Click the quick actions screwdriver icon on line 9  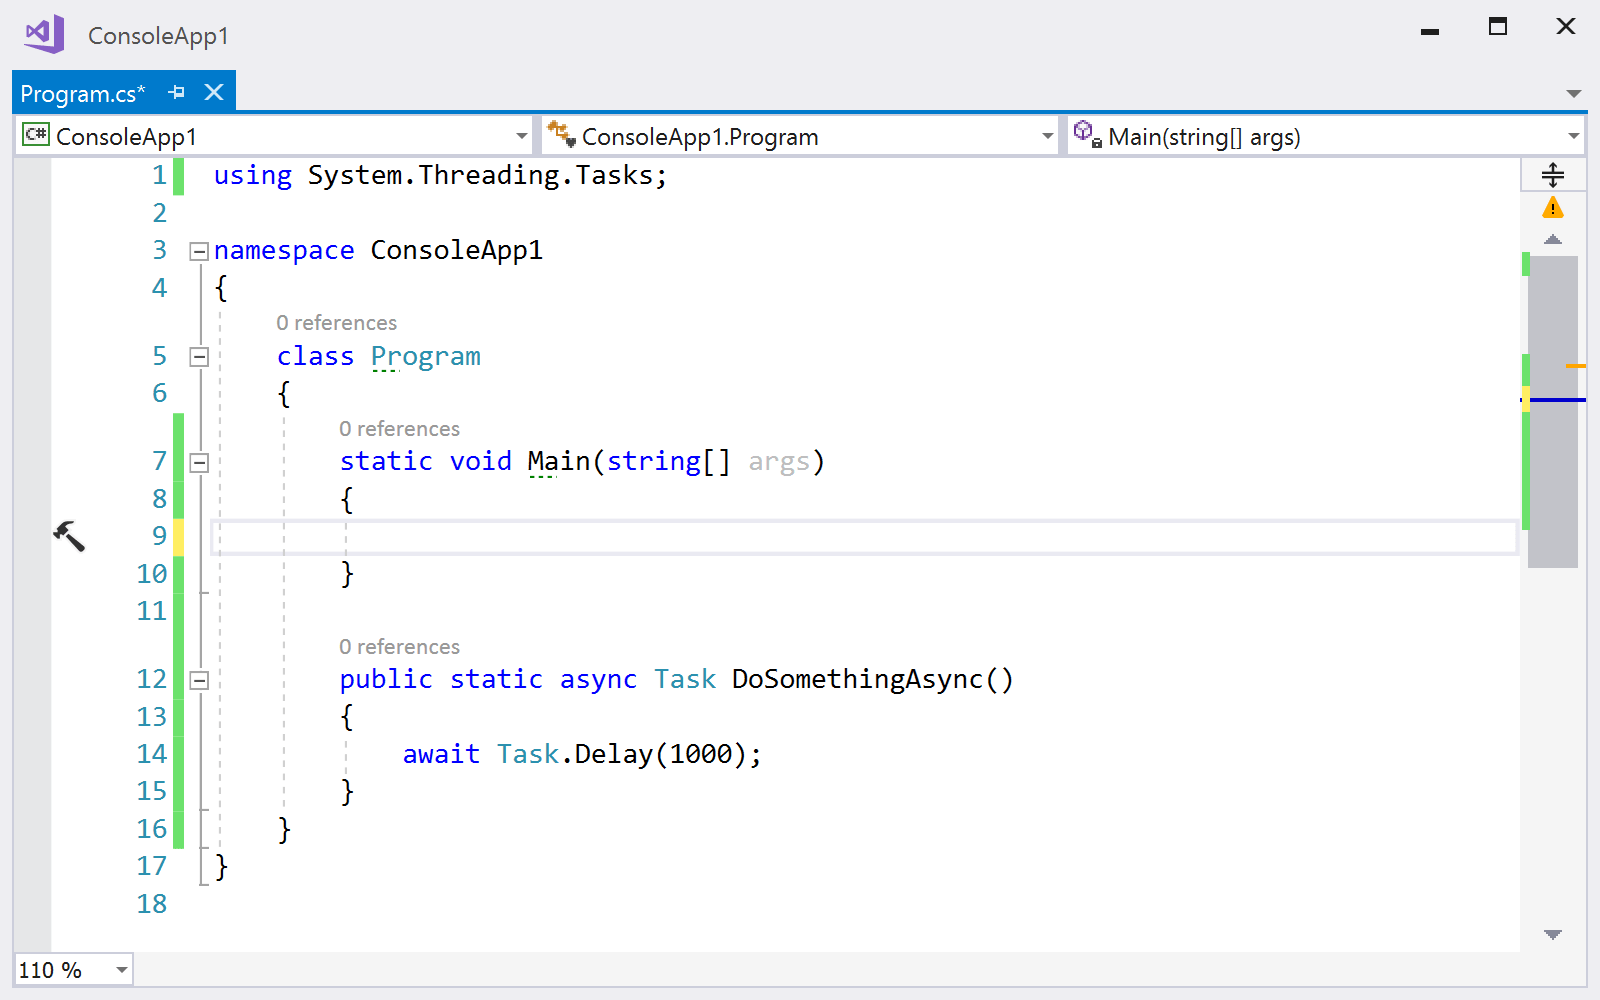(x=68, y=536)
